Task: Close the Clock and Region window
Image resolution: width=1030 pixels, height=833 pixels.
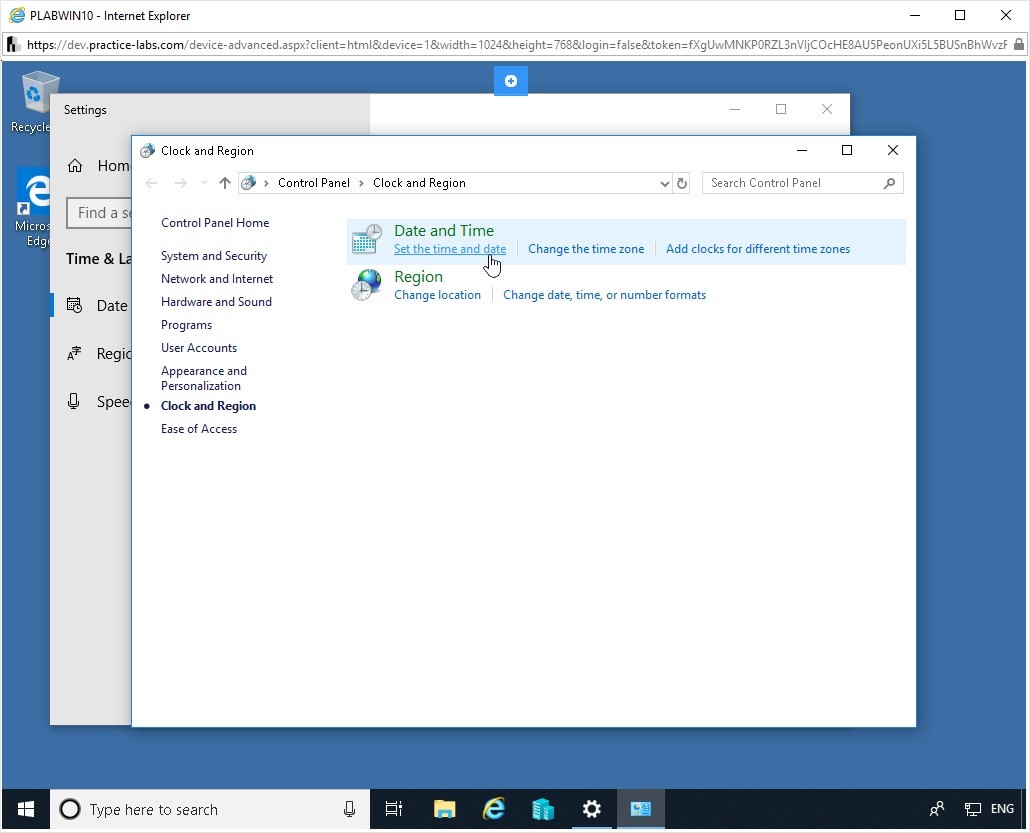Action: (x=893, y=150)
